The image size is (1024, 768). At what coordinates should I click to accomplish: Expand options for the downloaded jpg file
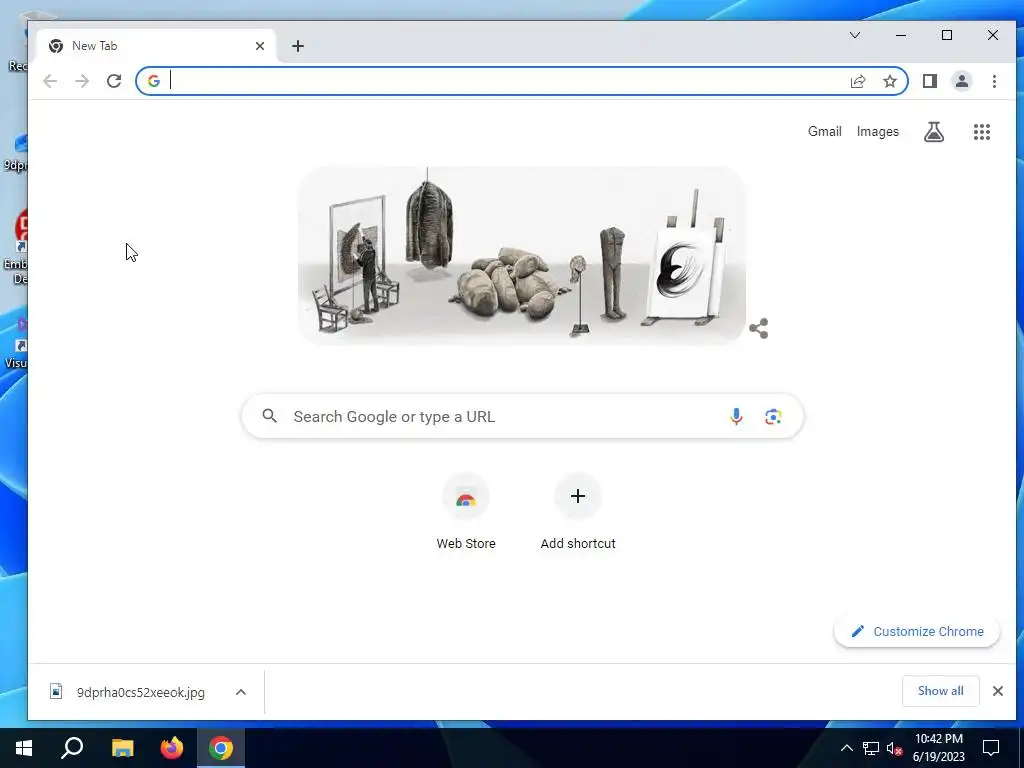241,692
